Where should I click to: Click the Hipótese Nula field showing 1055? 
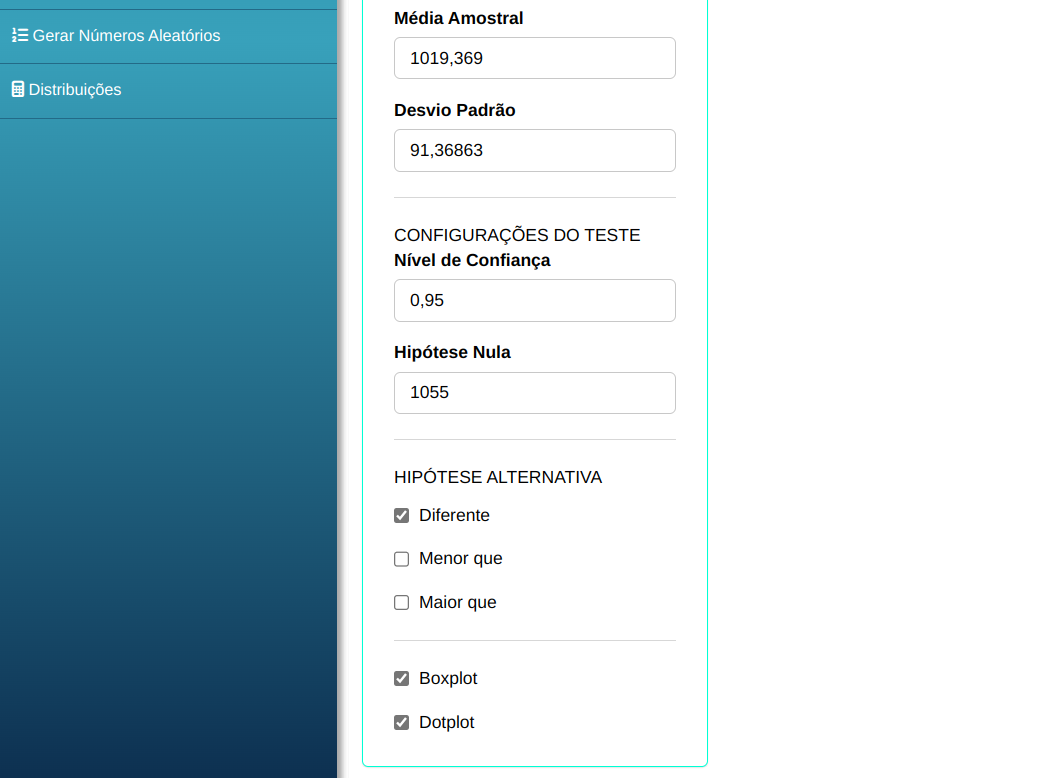pyautogui.click(x=534, y=393)
